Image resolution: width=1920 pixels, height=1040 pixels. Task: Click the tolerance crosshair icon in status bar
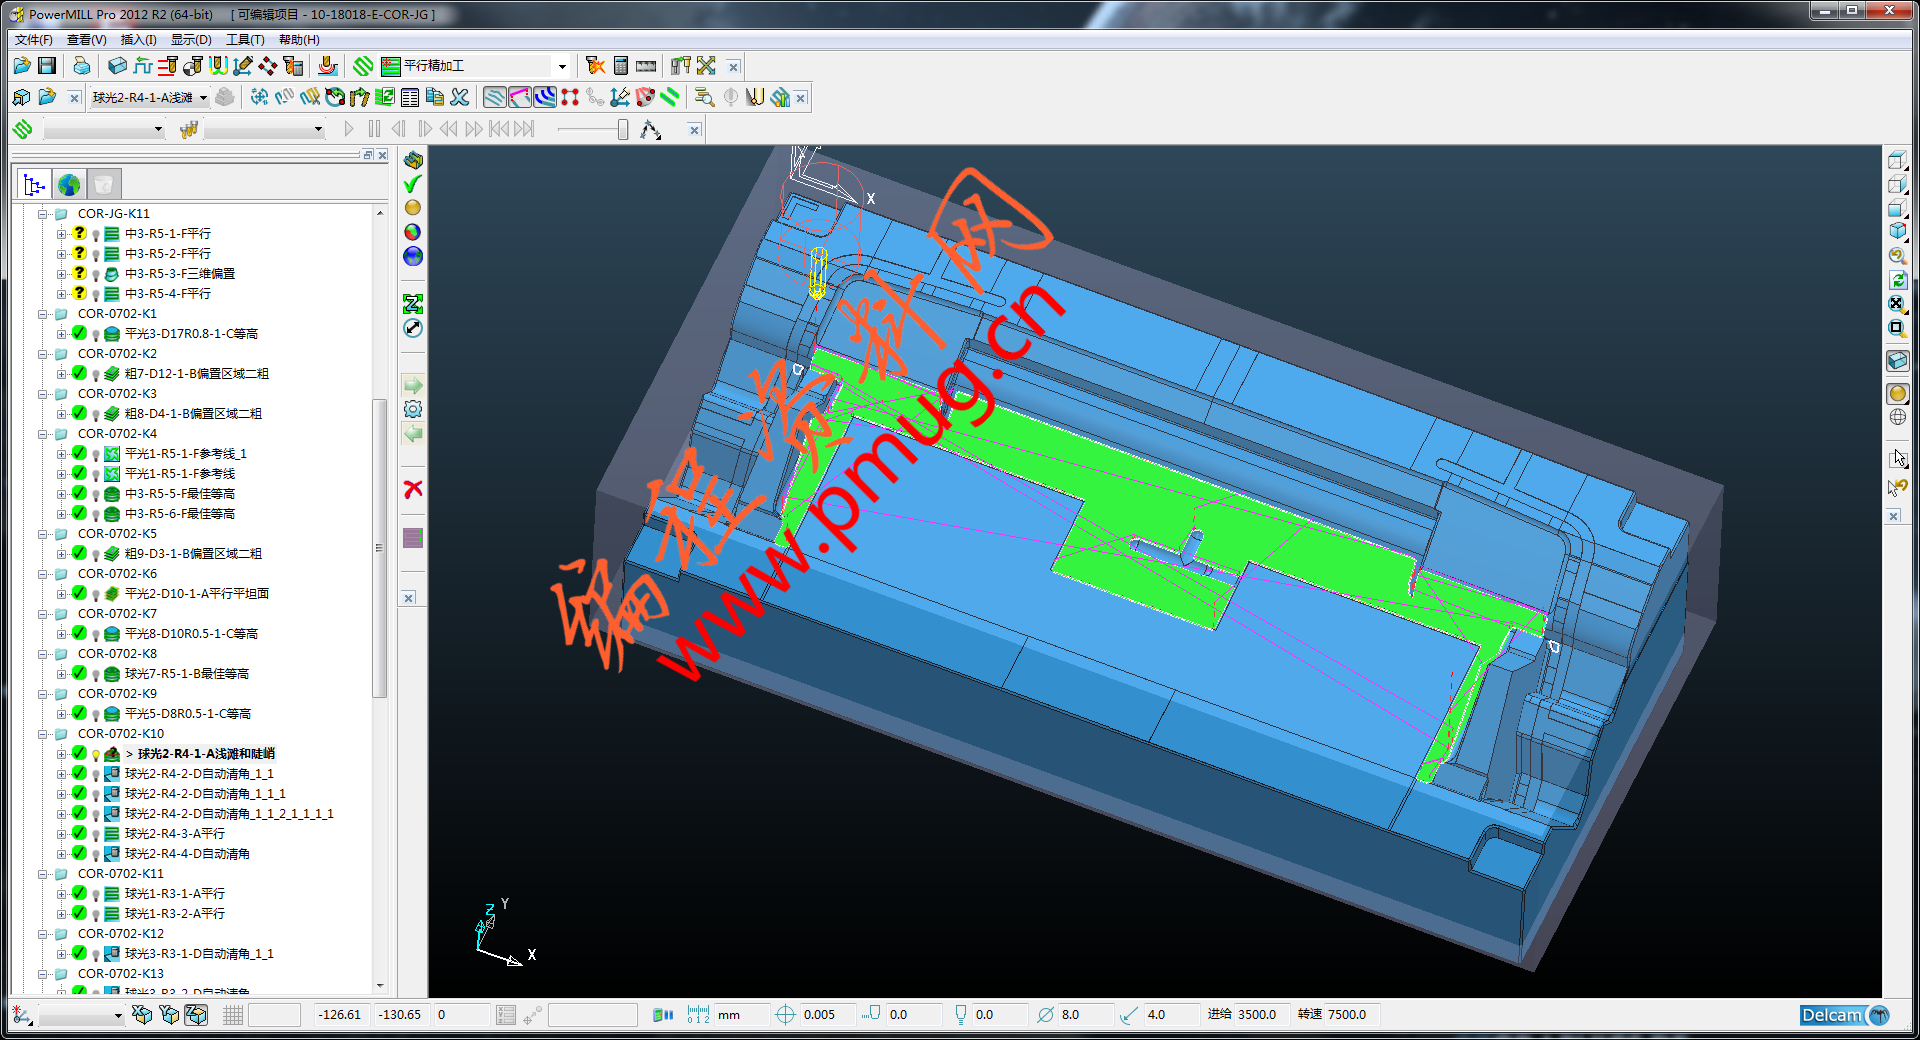point(785,1015)
